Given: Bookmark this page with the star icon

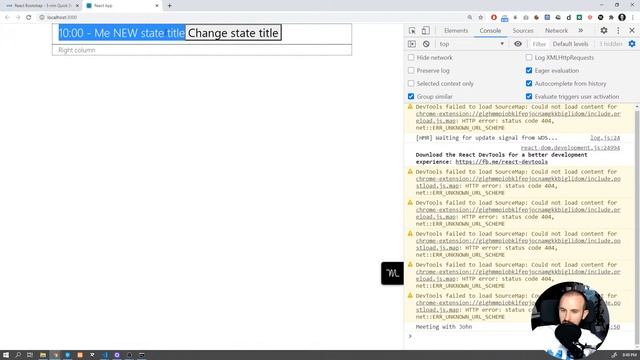Looking at the screenshot, I should [x=480, y=17].
